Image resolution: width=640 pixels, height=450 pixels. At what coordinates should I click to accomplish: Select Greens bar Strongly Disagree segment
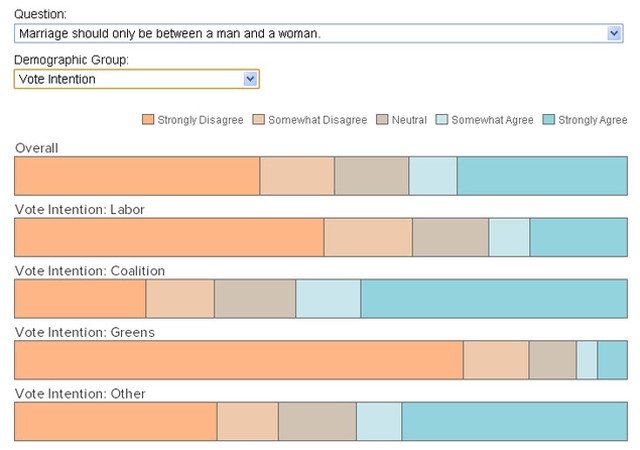239,360
